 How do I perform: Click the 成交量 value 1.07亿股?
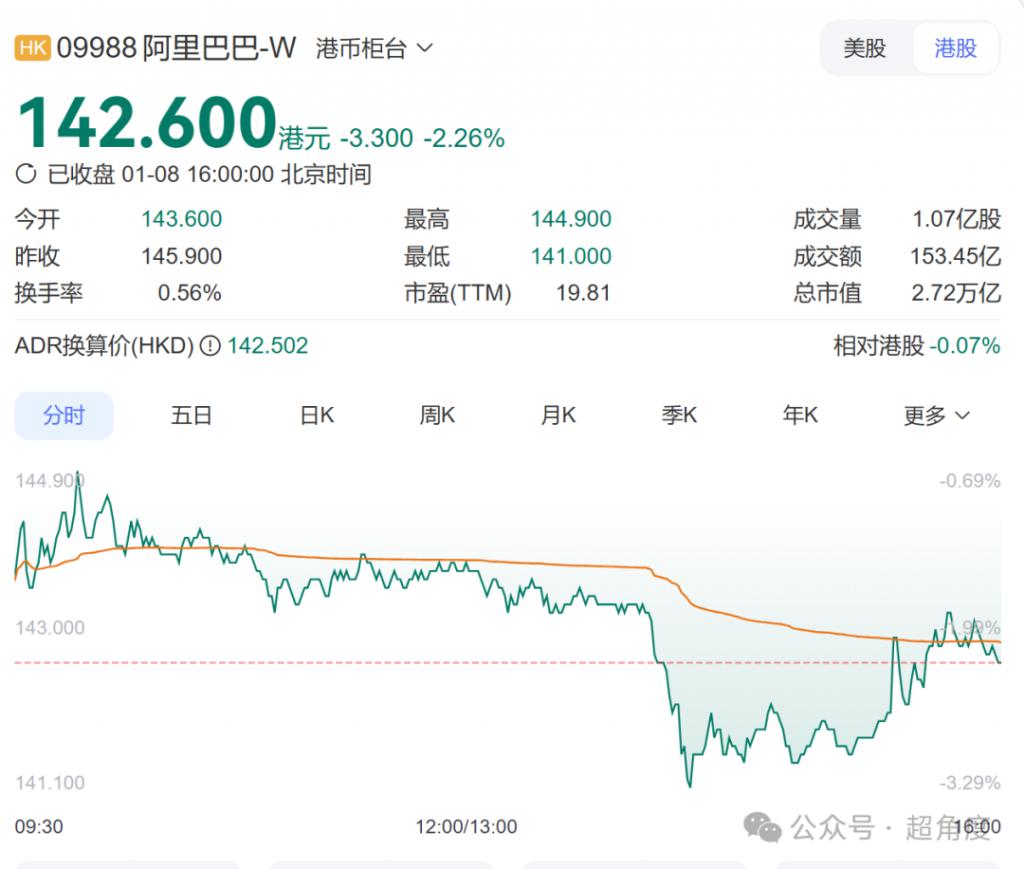(956, 219)
